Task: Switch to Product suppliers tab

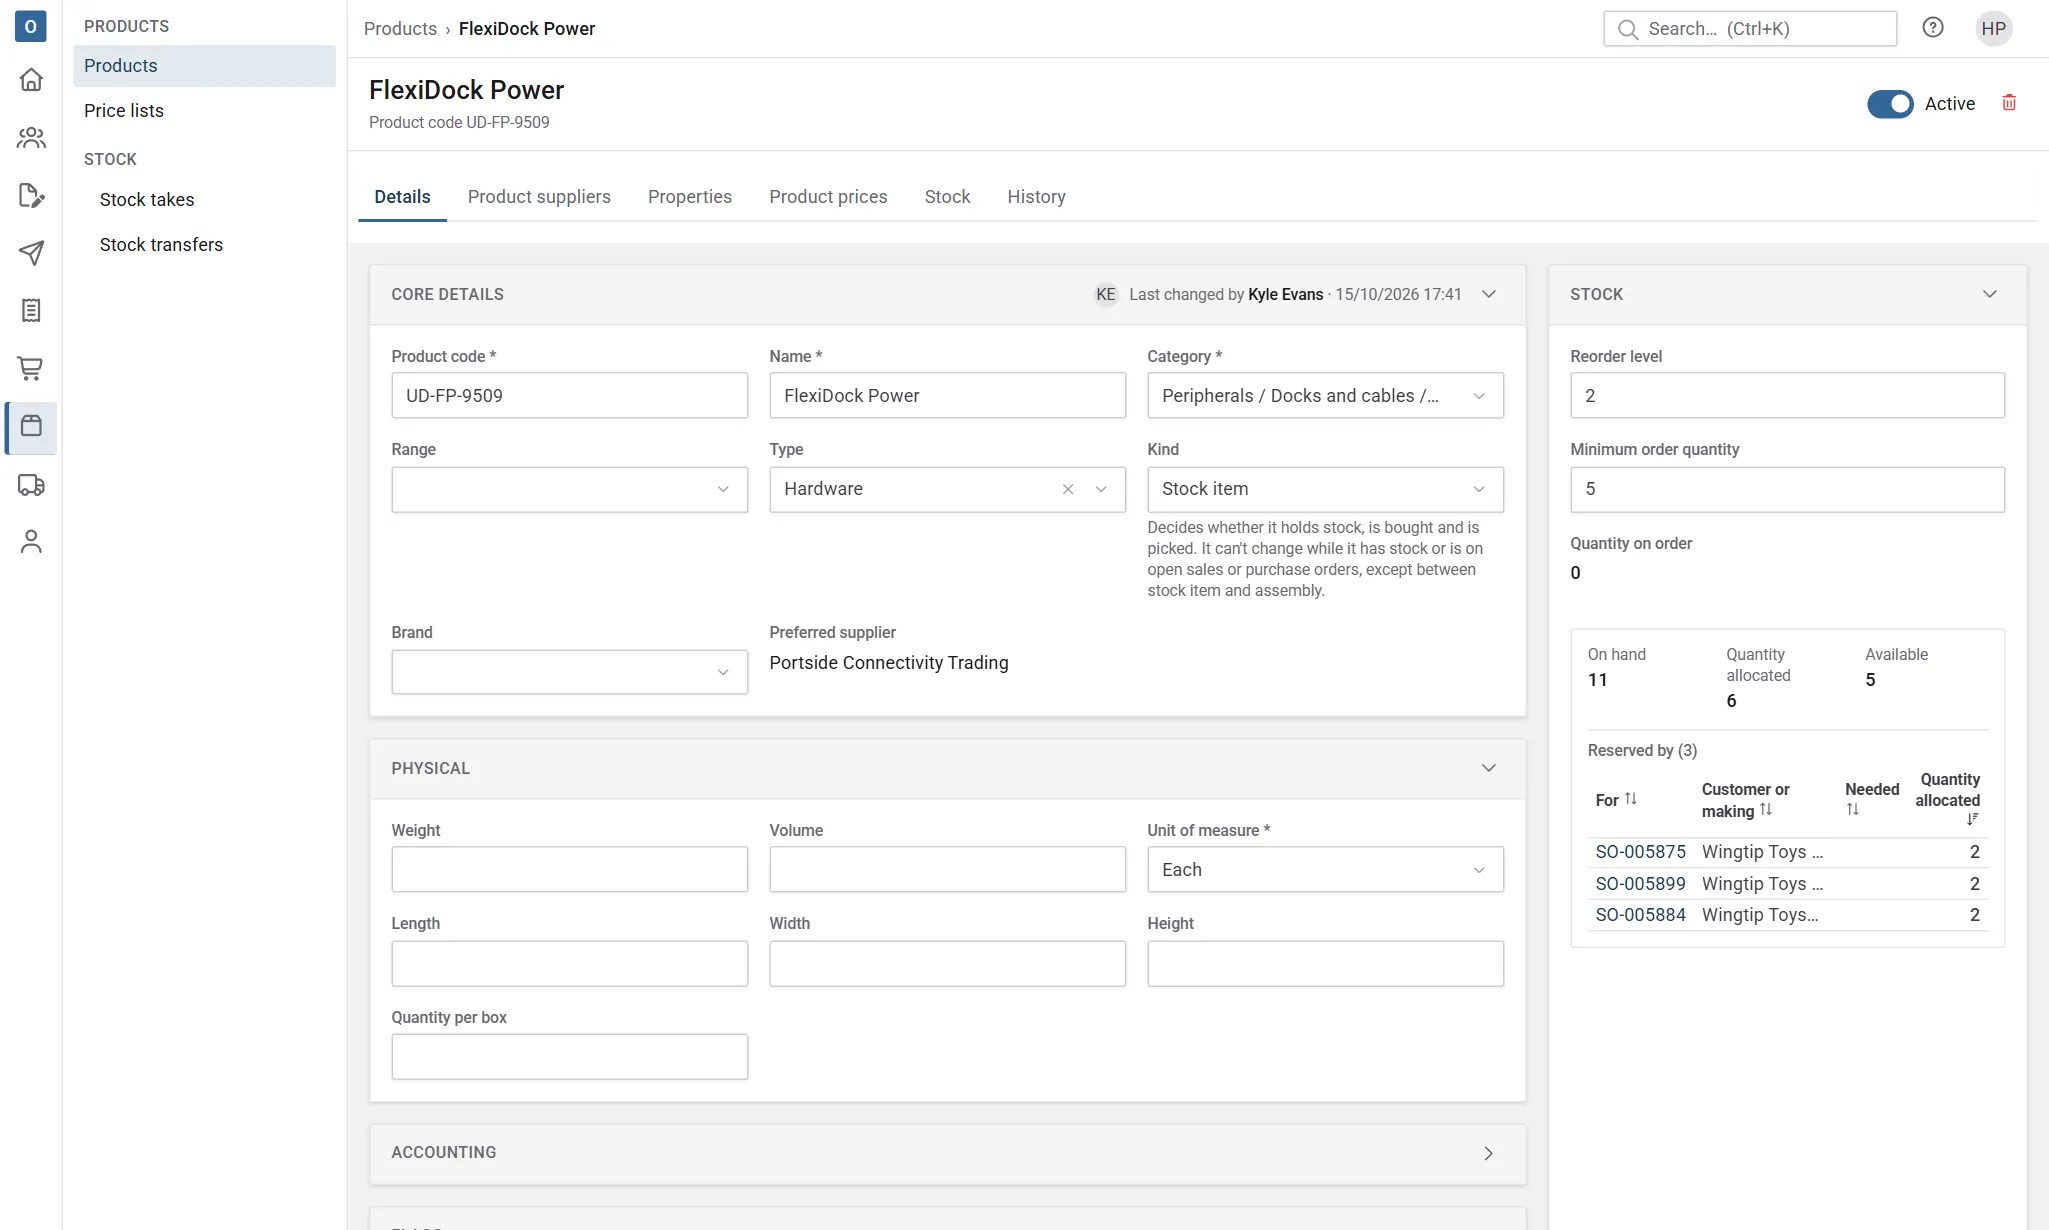Action: click(x=539, y=197)
